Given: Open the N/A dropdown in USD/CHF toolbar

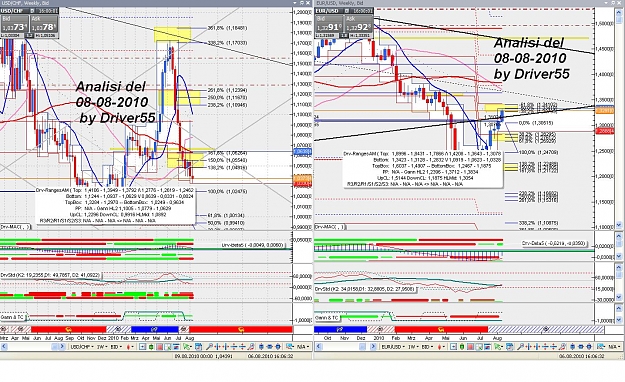Looking at the screenshot, I should (x=304, y=347).
